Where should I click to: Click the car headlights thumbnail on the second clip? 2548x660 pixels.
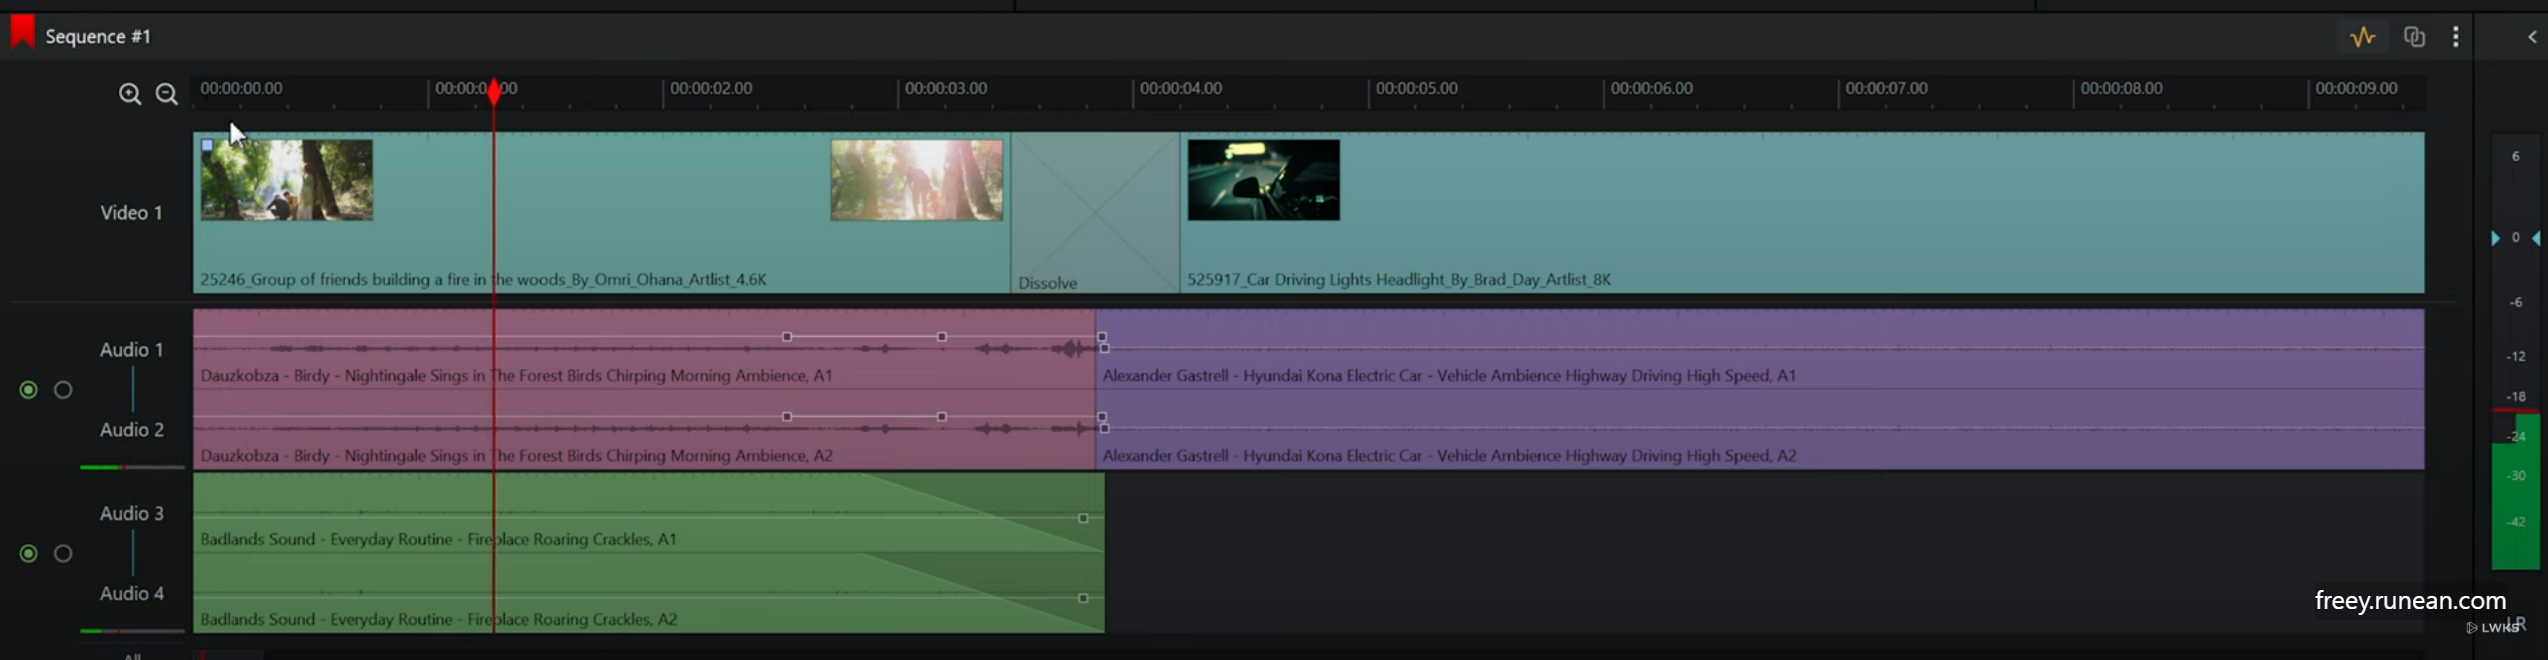tap(1264, 180)
